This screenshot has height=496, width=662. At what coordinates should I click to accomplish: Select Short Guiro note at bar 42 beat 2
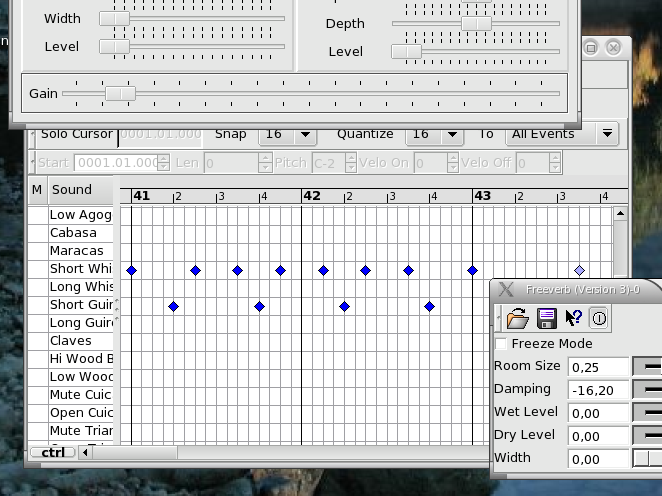pos(345,306)
